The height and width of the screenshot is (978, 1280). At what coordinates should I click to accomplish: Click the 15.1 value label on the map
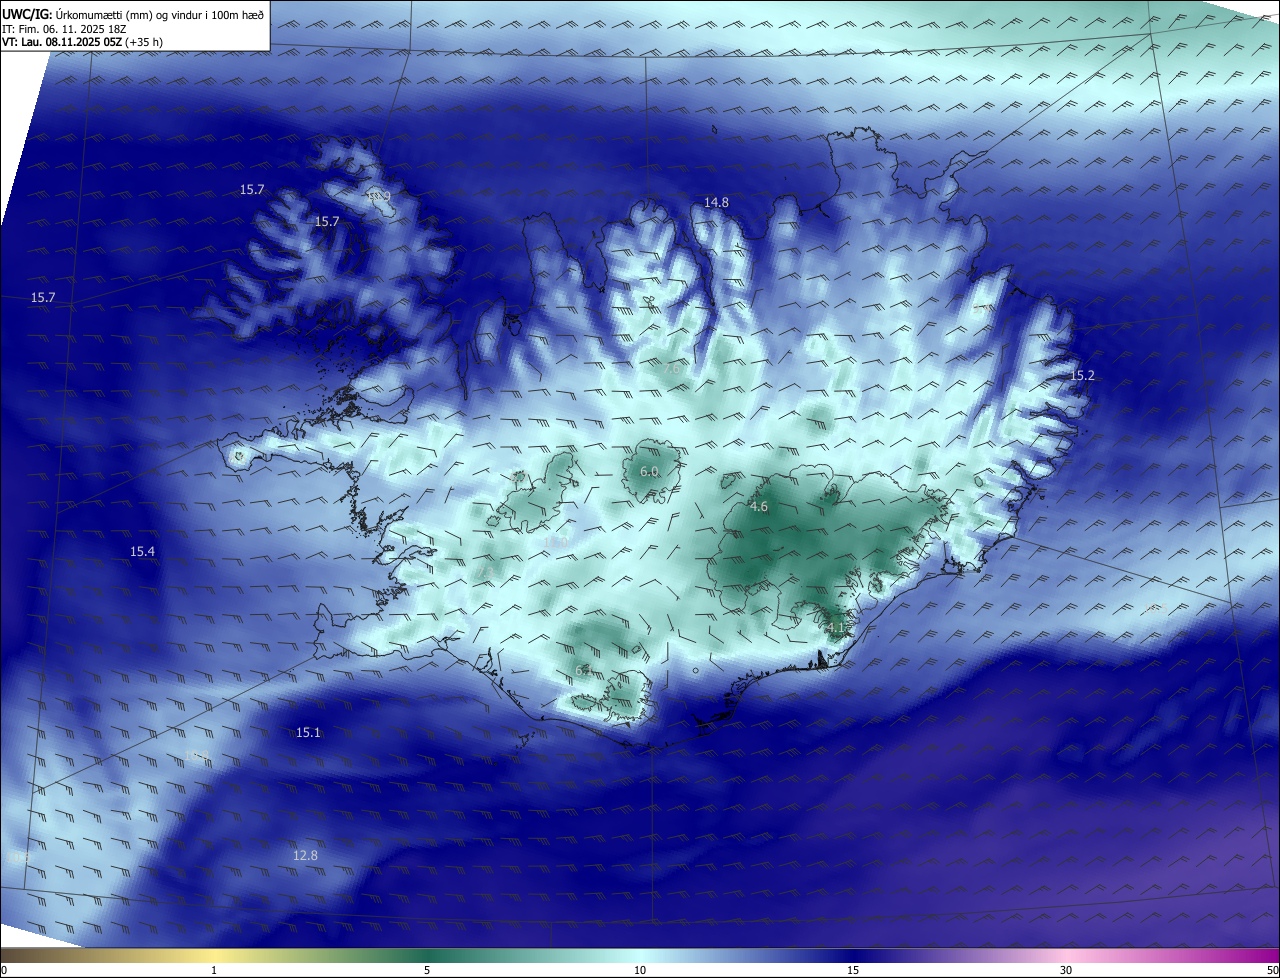point(308,733)
